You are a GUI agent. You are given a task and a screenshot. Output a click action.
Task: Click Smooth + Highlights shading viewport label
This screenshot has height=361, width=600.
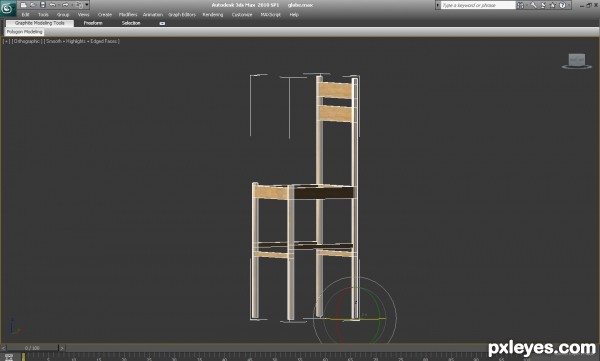[x=82, y=41]
